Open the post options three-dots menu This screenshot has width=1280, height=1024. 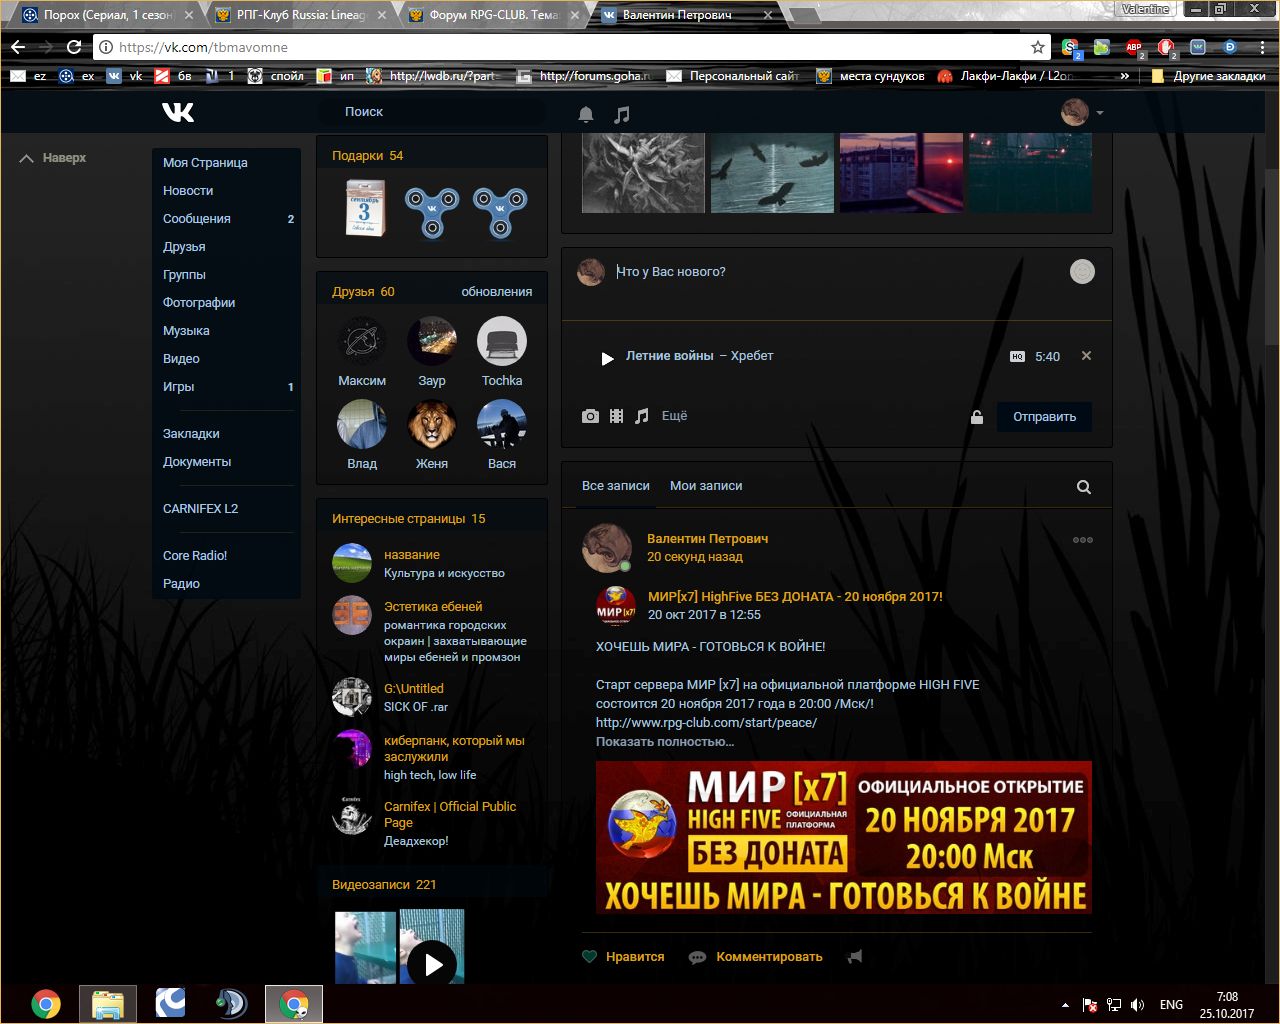1082,540
